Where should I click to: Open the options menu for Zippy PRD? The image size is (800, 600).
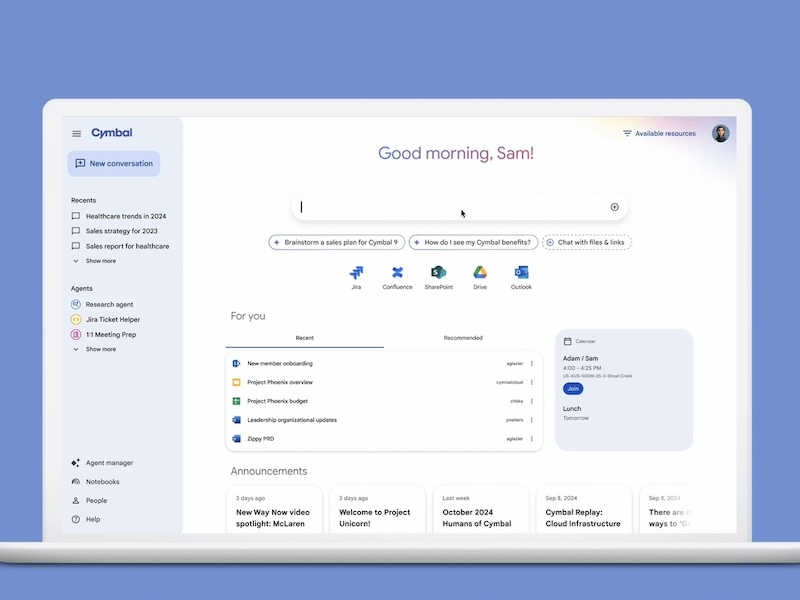click(532, 437)
